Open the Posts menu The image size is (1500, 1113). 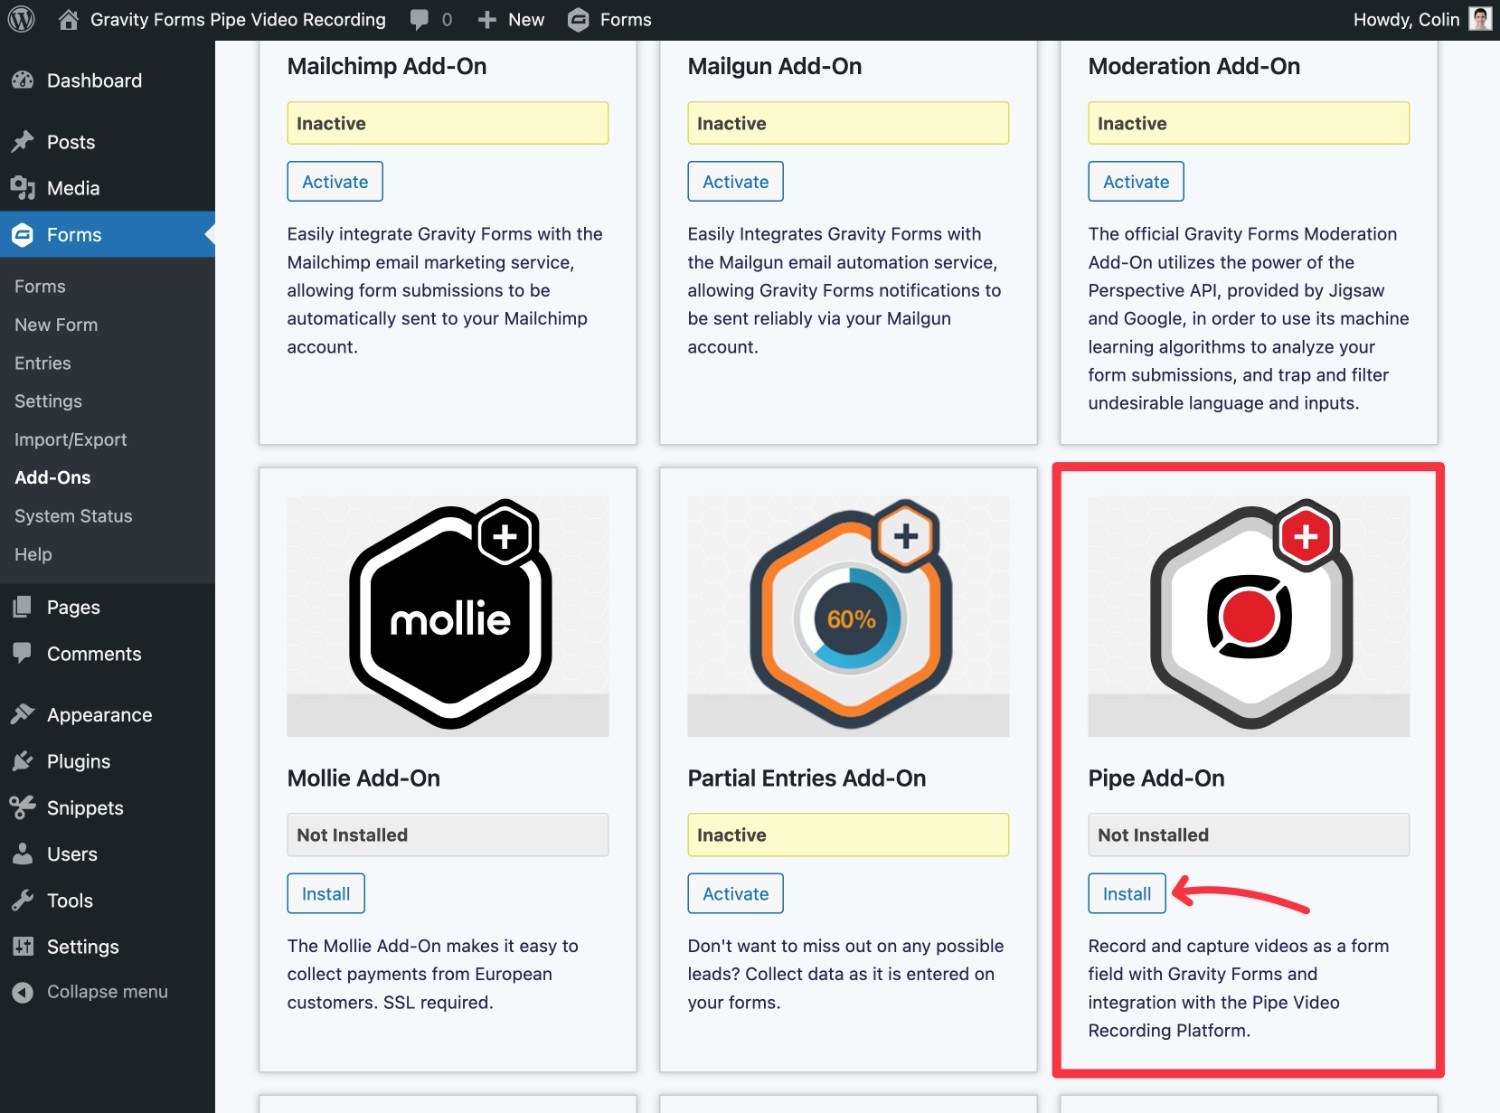coord(71,142)
